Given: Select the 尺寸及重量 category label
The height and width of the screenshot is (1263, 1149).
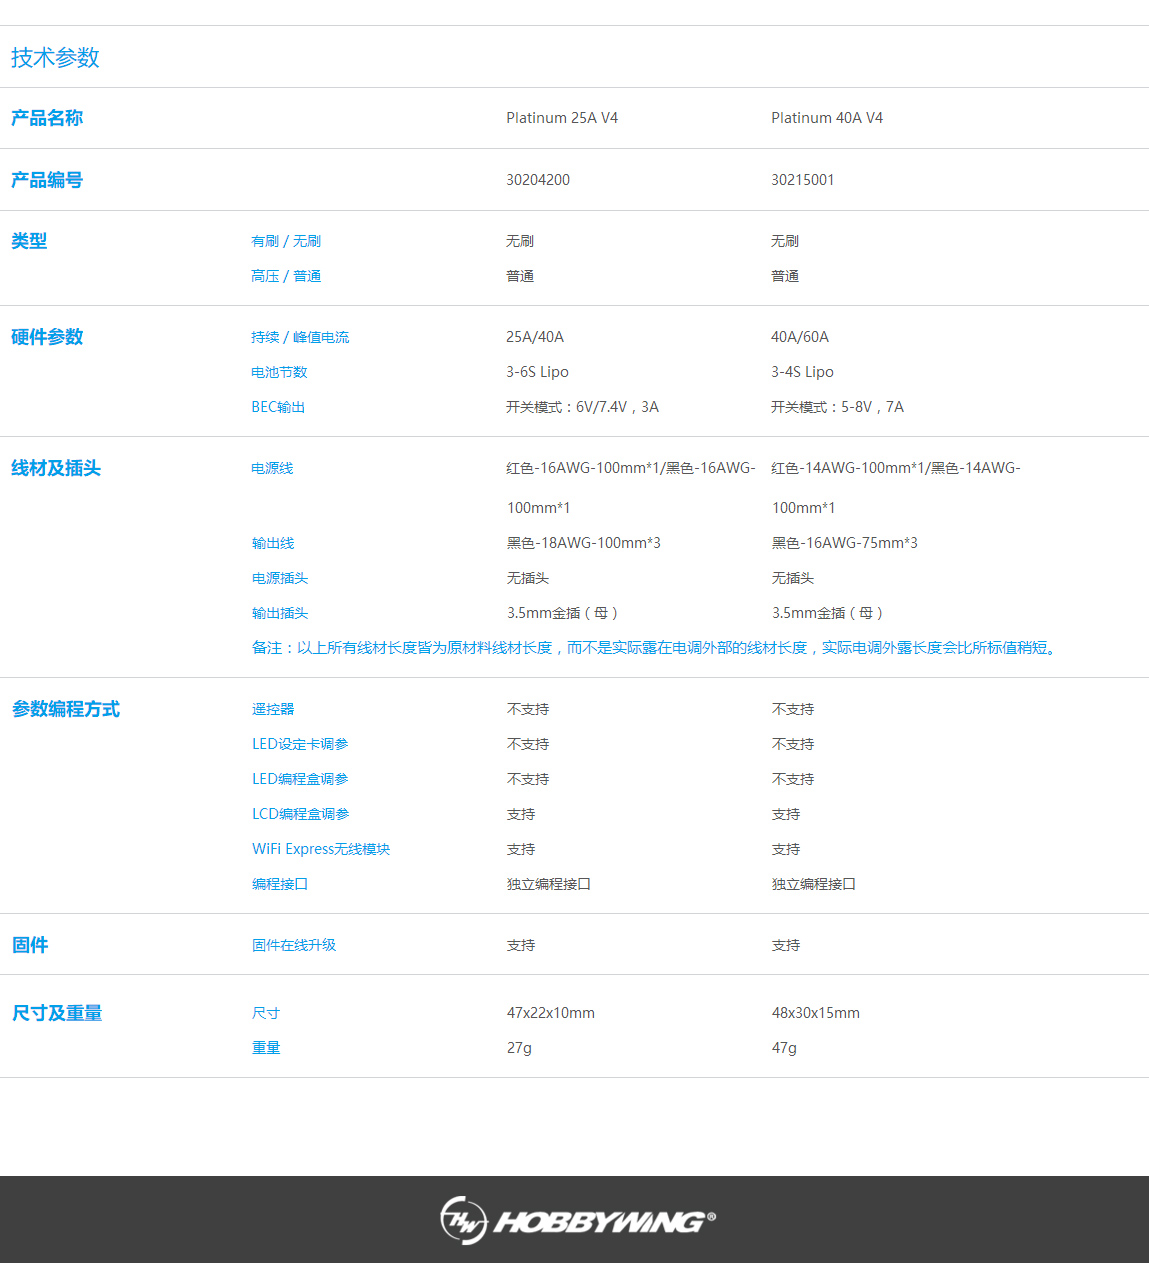Looking at the screenshot, I should (57, 1013).
